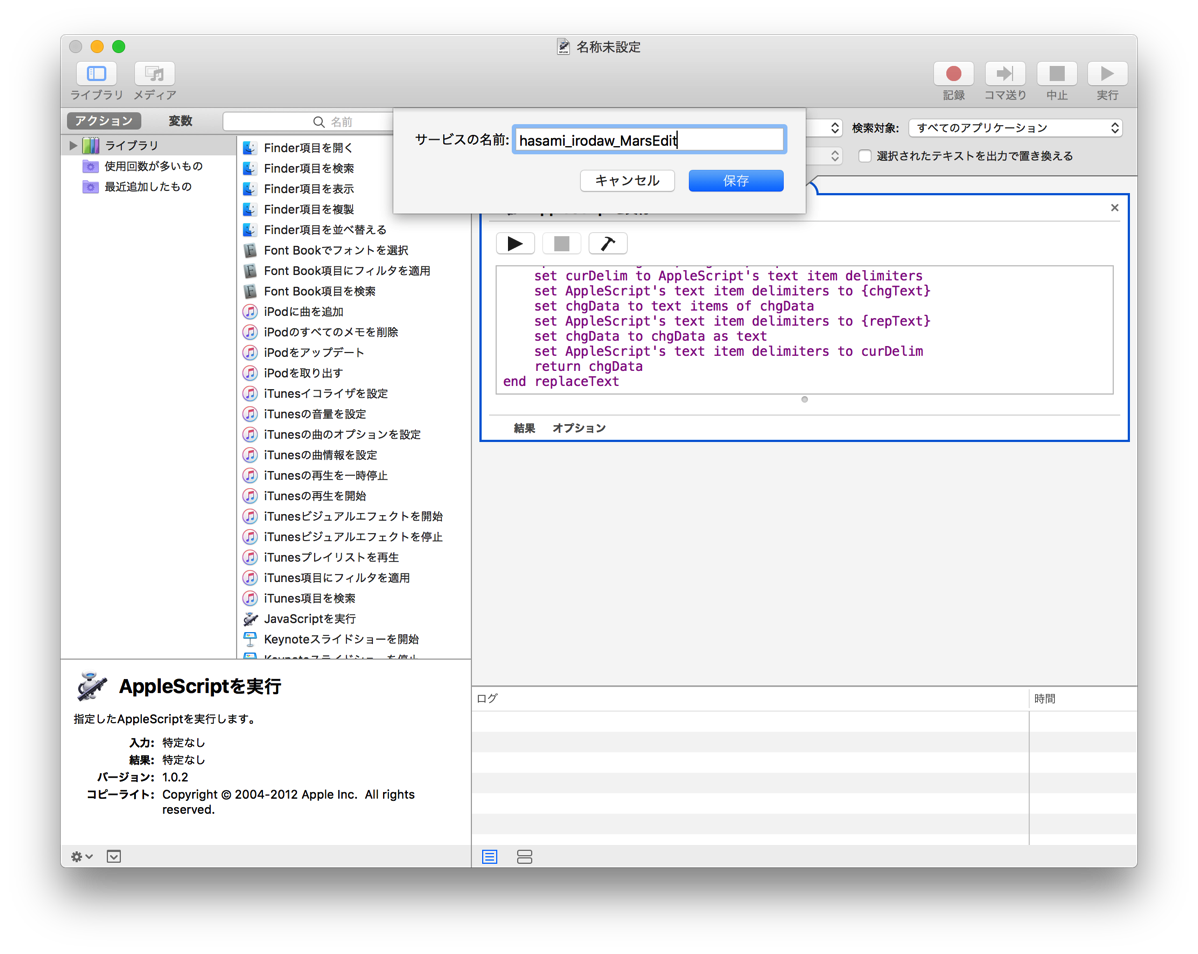
Task: Select the Finder項目を検索 action
Action: [x=308, y=168]
